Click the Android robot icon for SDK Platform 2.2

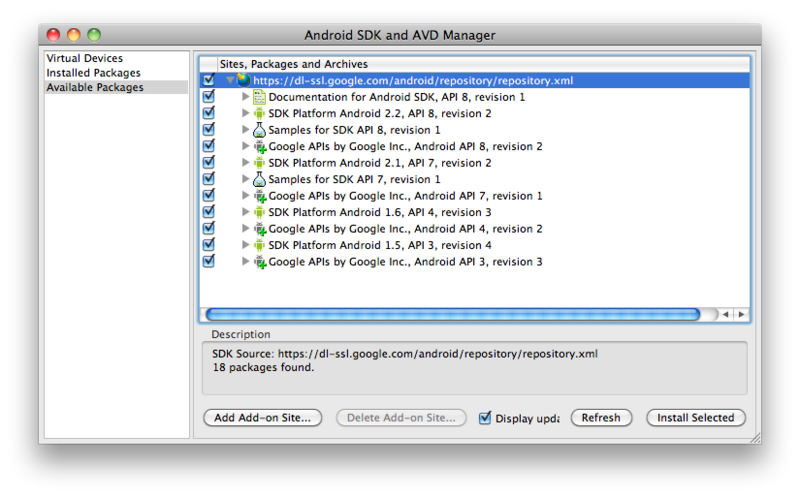click(x=259, y=113)
